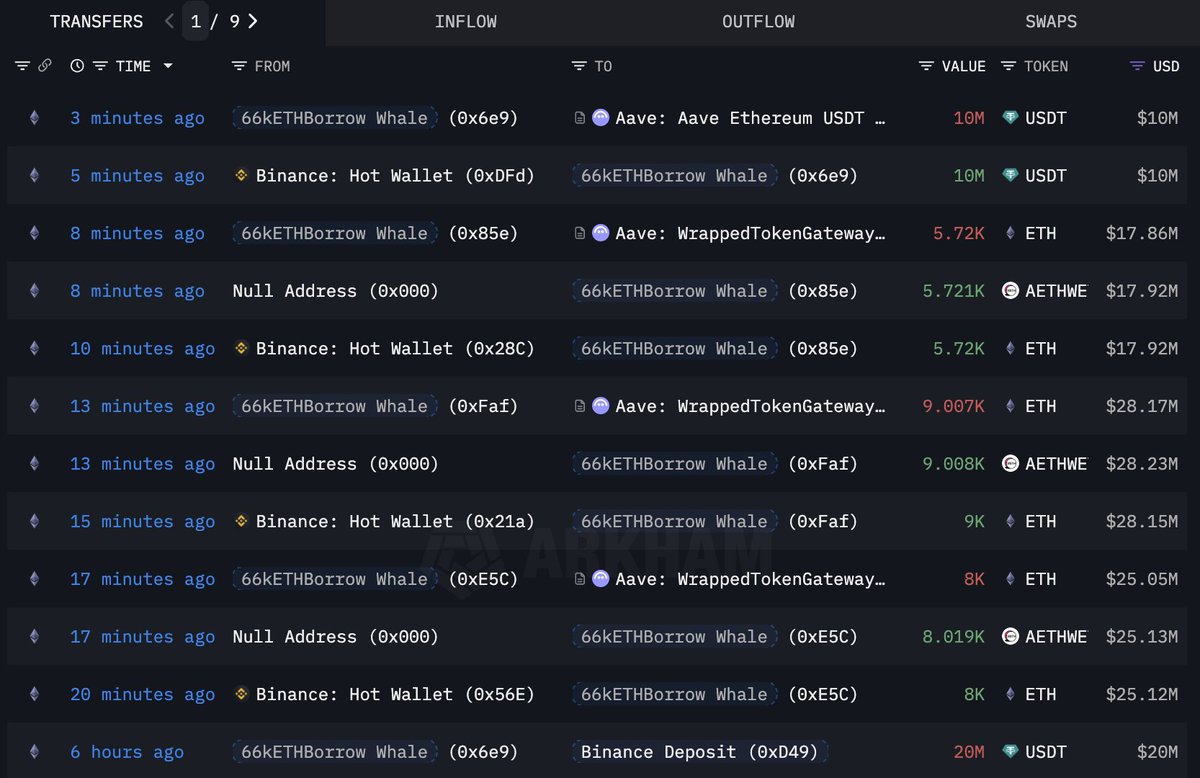
Task: Click the ETH token icon in the 5.72K row
Action: click(1010, 233)
